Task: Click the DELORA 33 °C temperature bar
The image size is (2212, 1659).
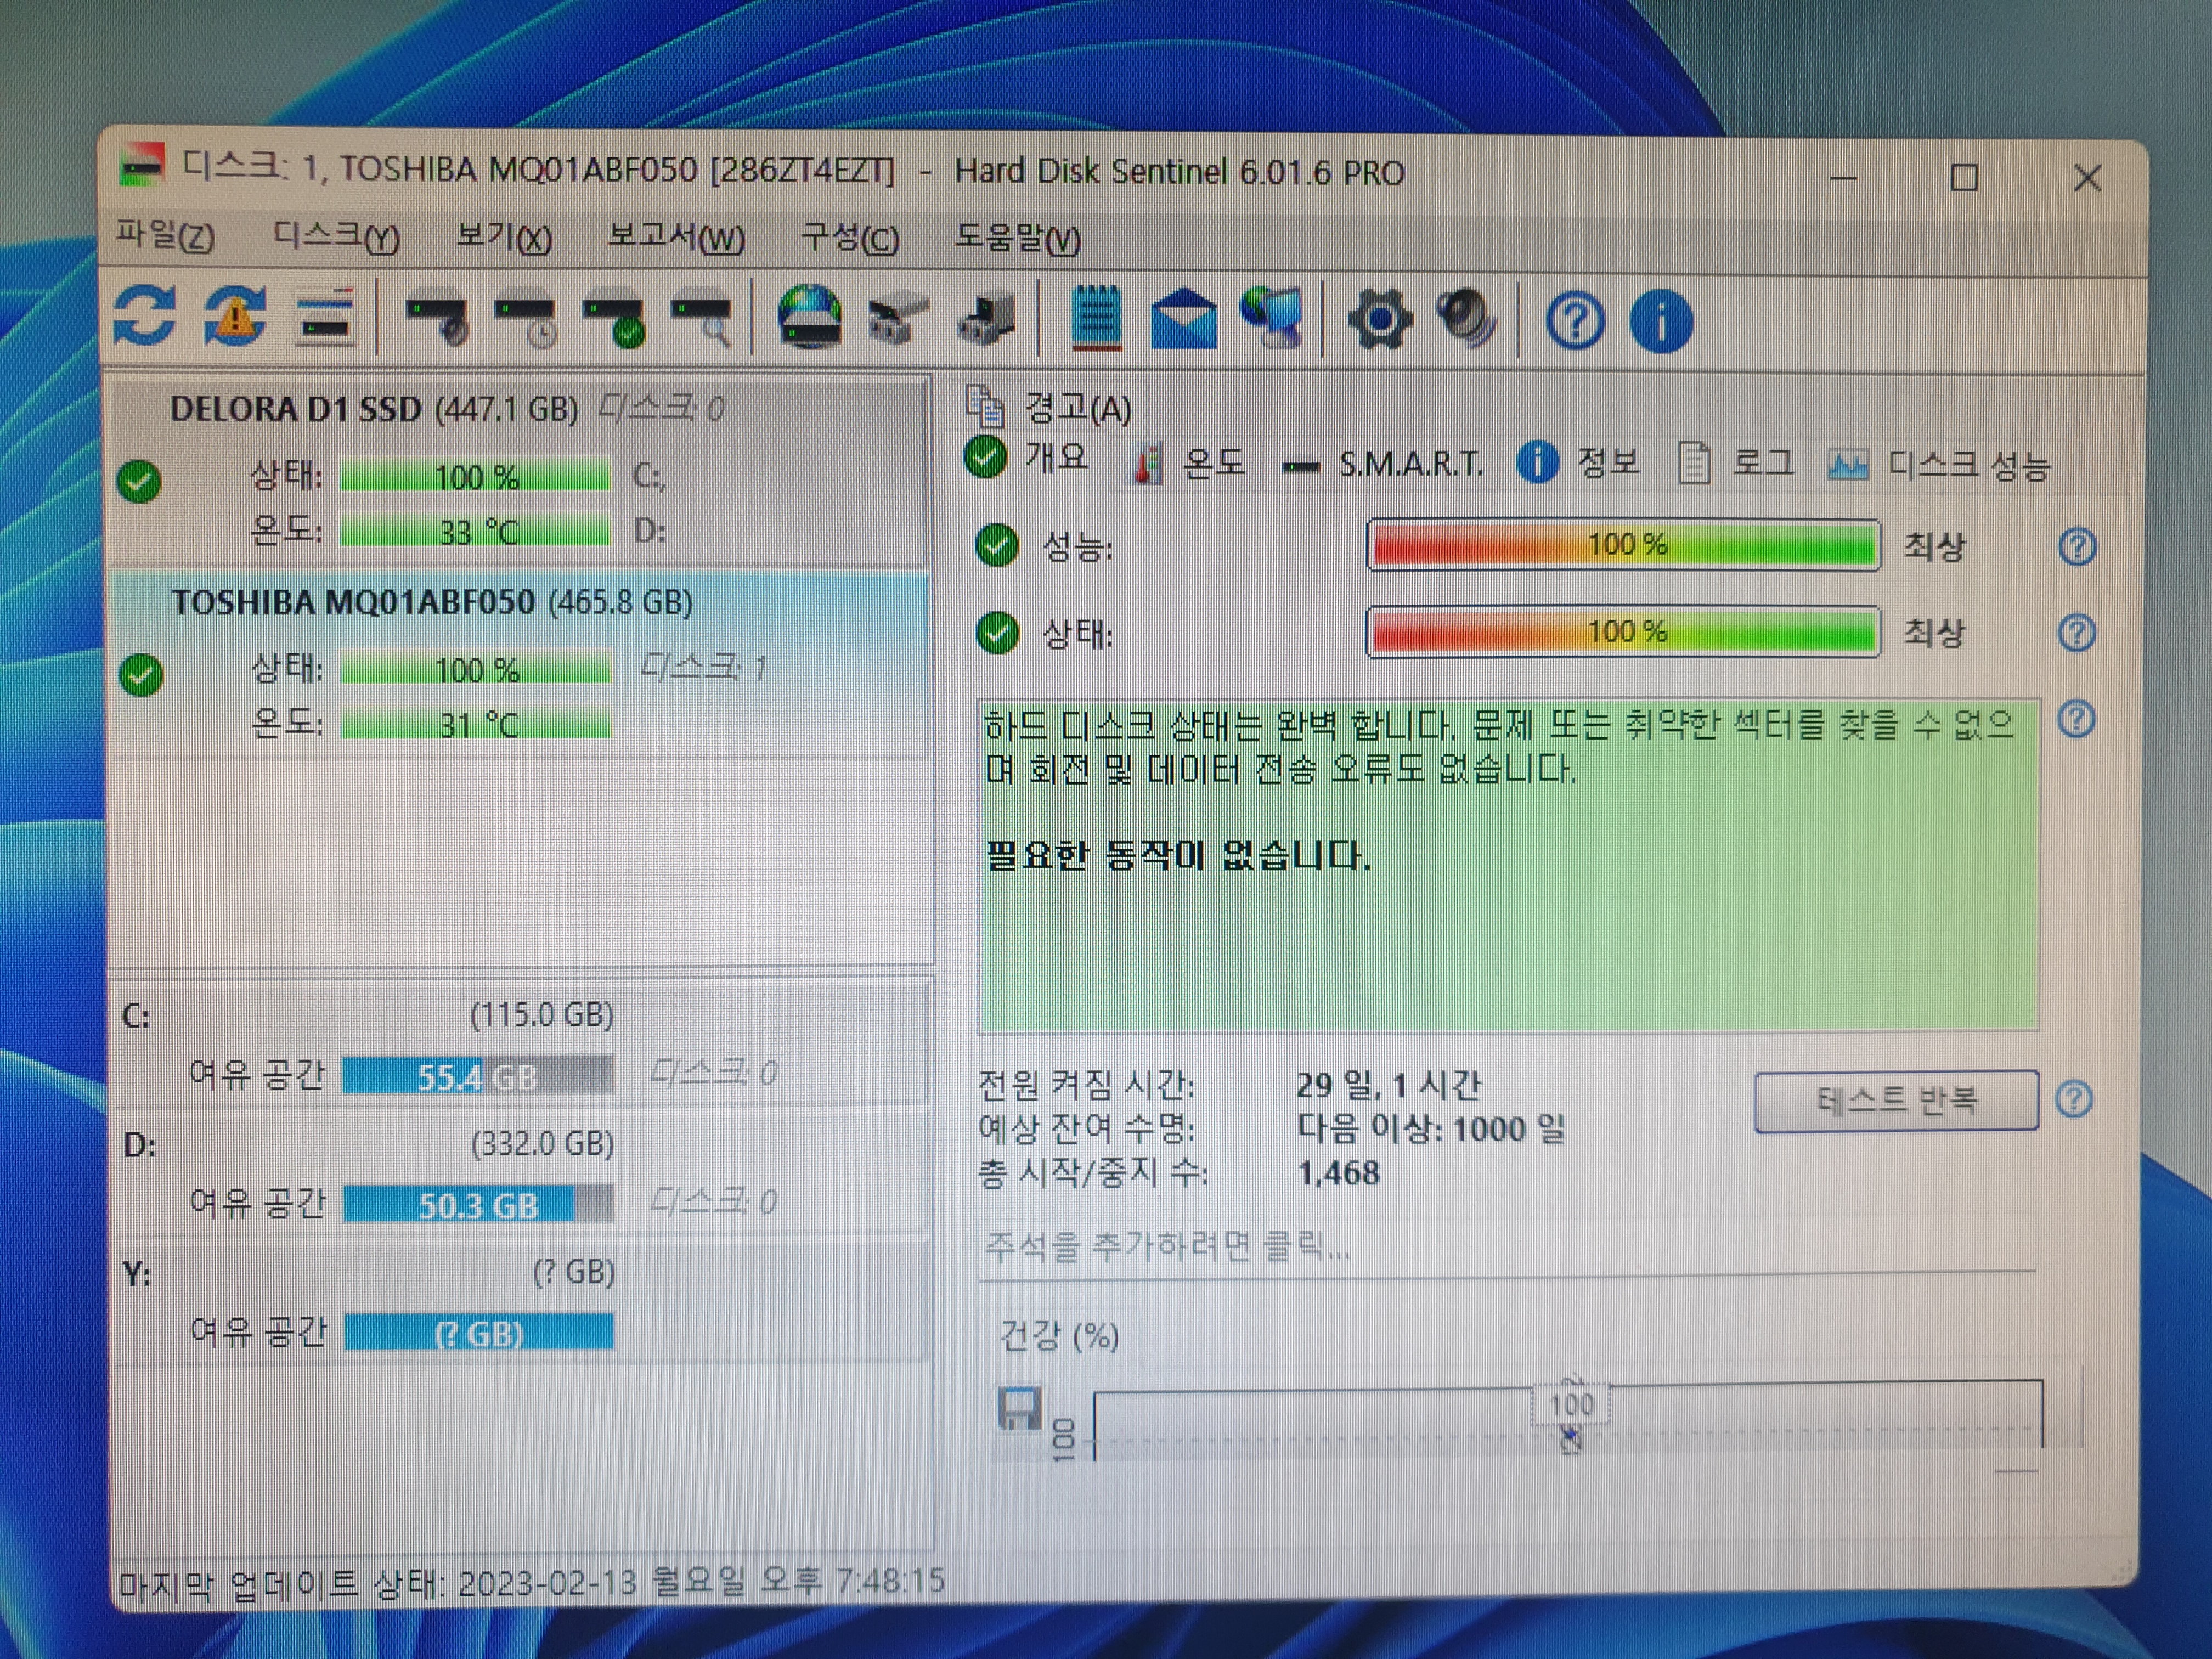Action: (x=475, y=531)
